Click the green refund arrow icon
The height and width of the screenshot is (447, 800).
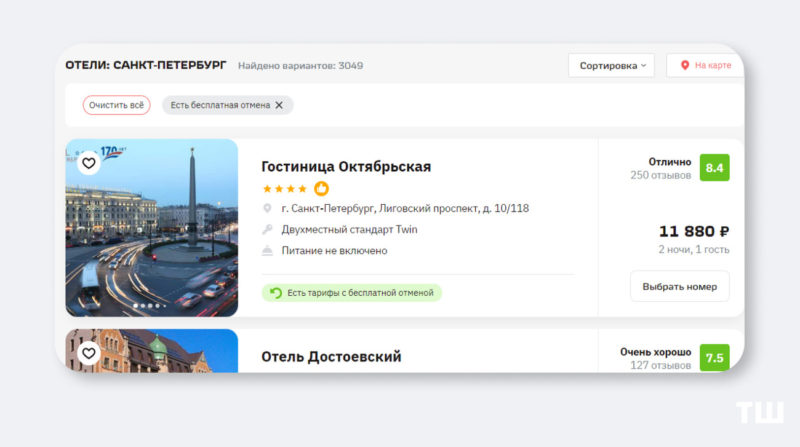276,293
